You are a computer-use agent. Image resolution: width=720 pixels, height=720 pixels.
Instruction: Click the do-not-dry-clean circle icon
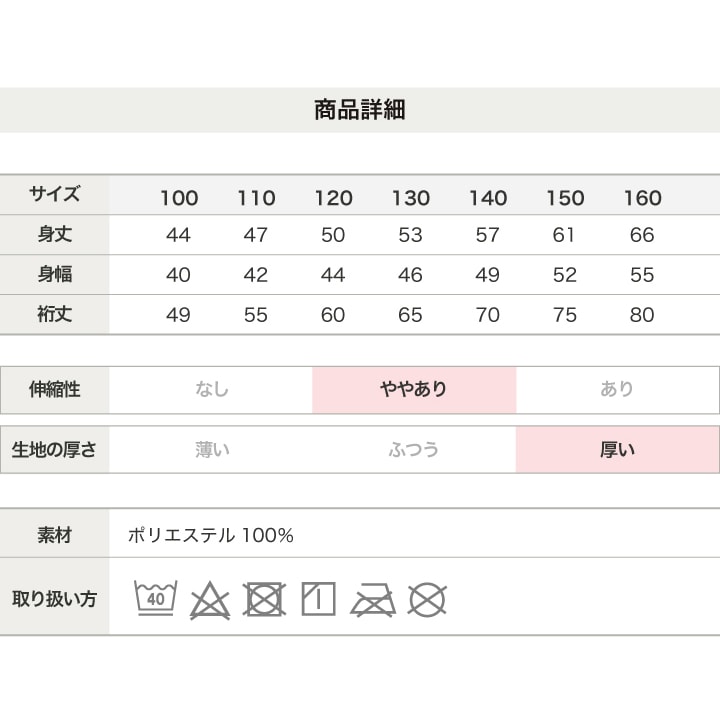click(x=427, y=600)
